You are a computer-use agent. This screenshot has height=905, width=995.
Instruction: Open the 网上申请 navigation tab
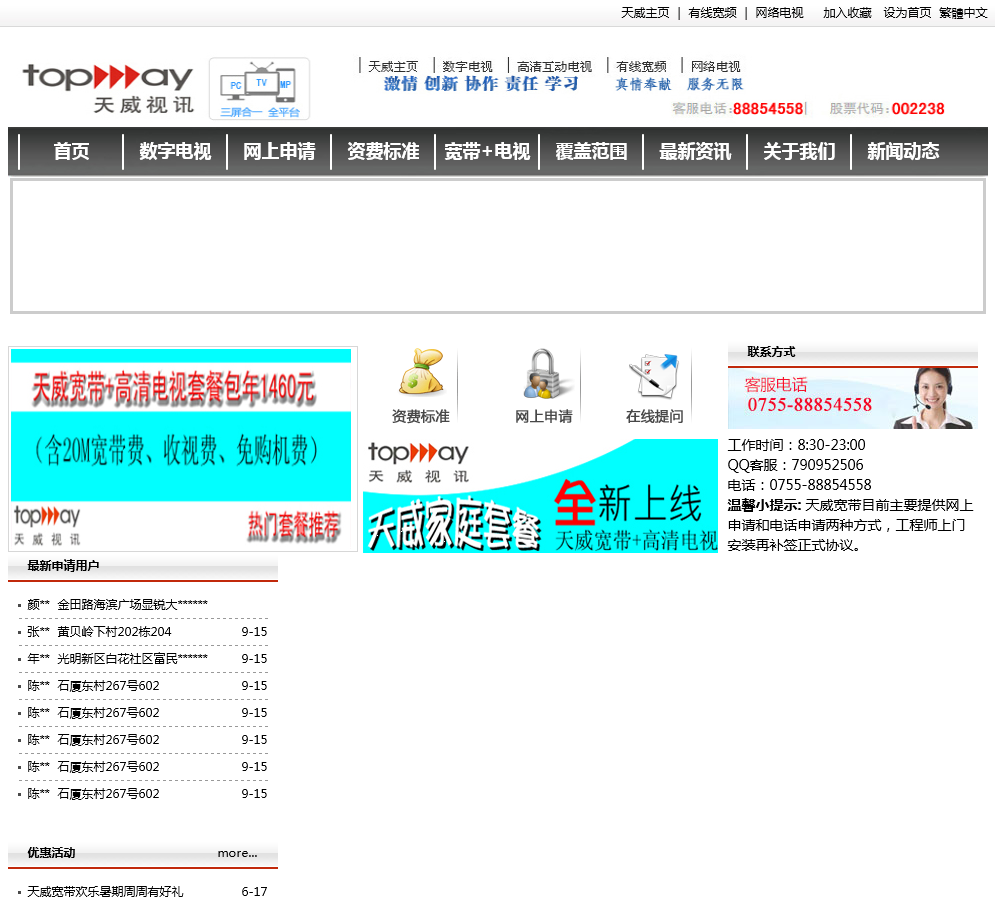click(279, 152)
